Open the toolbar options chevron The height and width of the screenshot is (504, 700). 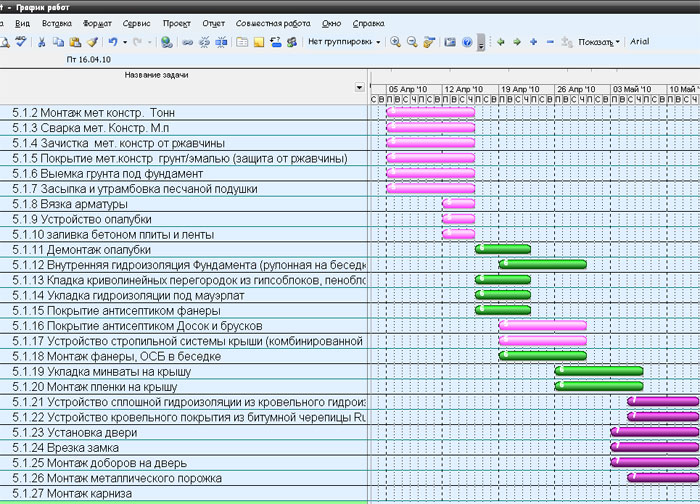pyautogui.click(x=481, y=43)
